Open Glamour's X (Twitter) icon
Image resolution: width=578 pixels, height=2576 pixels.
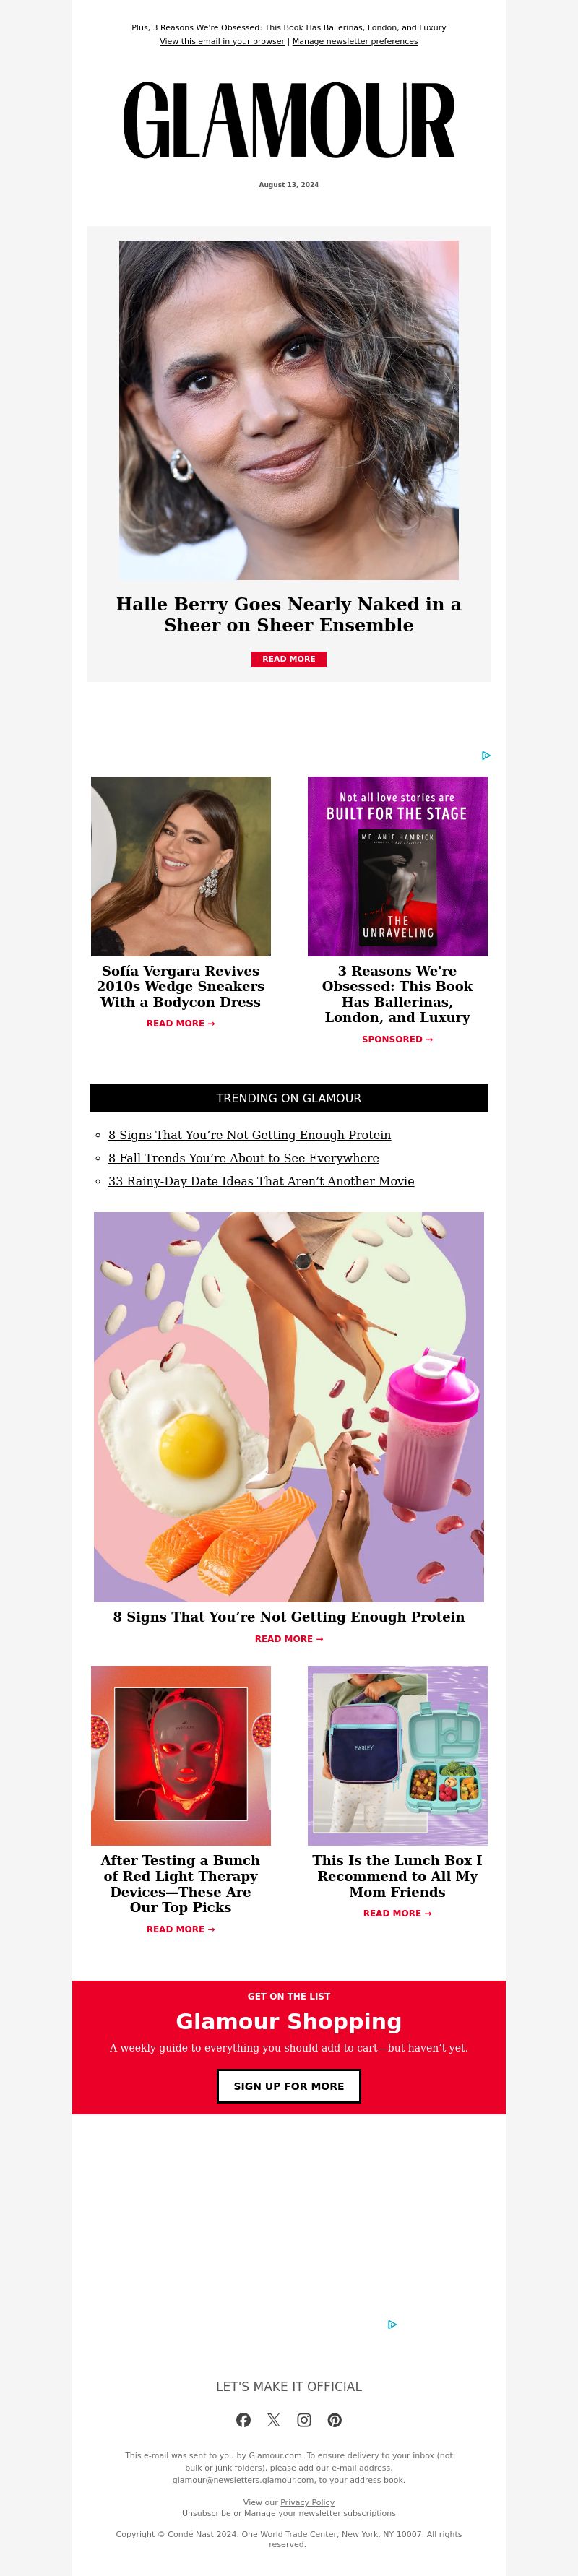(x=273, y=2420)
